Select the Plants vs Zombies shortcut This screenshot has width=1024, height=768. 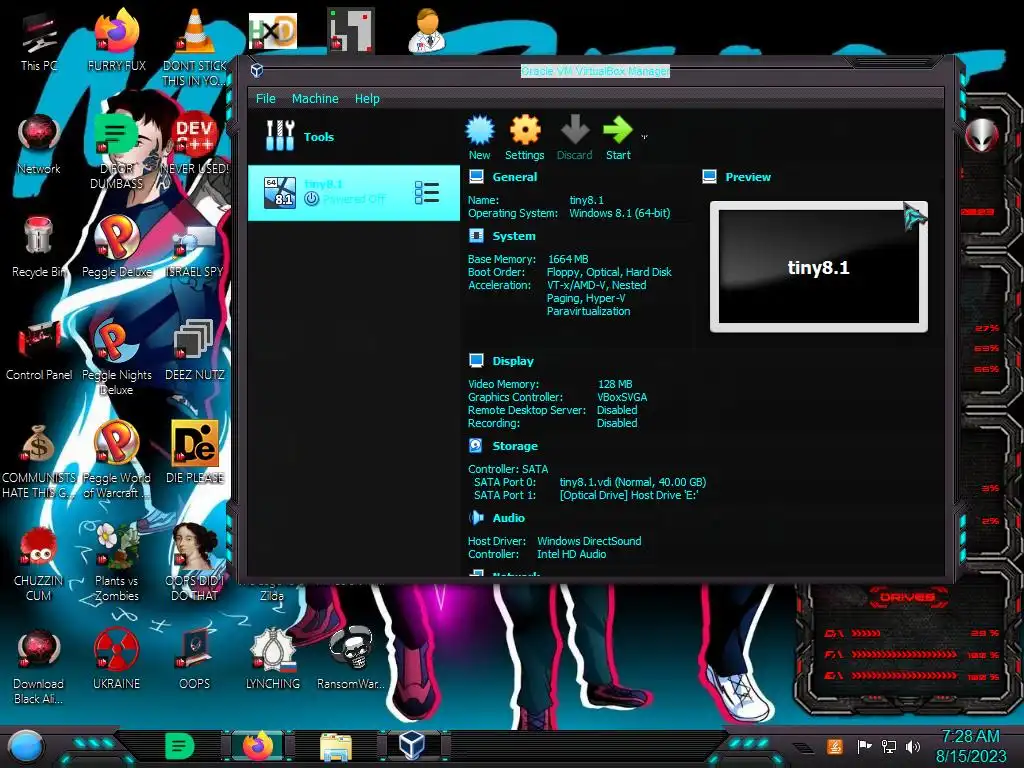point(116,563)
